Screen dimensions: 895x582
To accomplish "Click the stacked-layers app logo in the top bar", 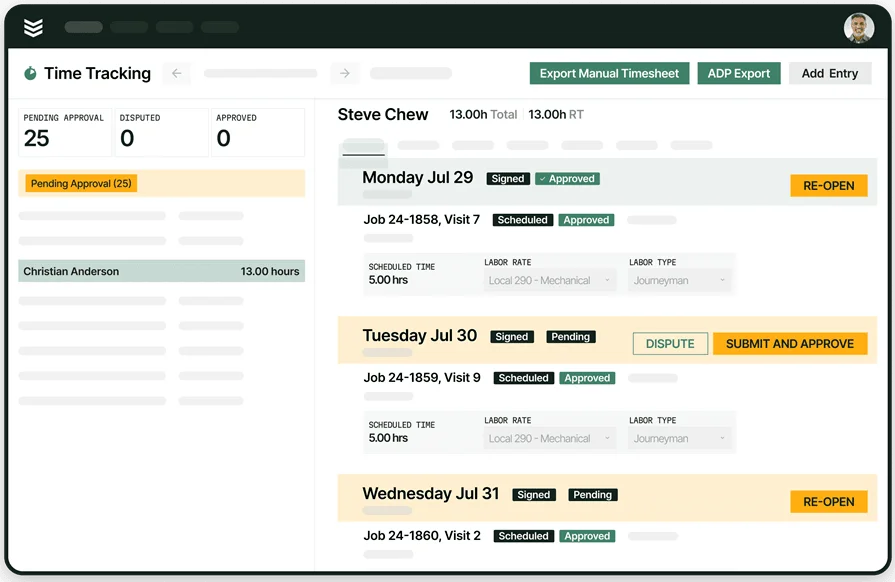I will point(33,27).
